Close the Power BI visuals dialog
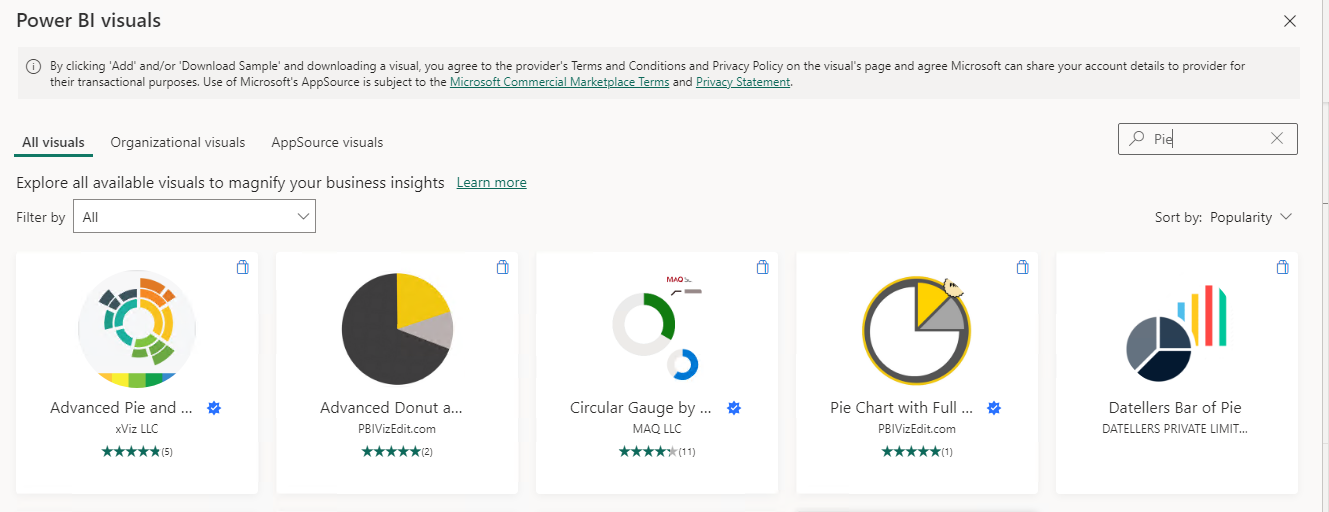The image size is (1329, 512). (1290, 21)
